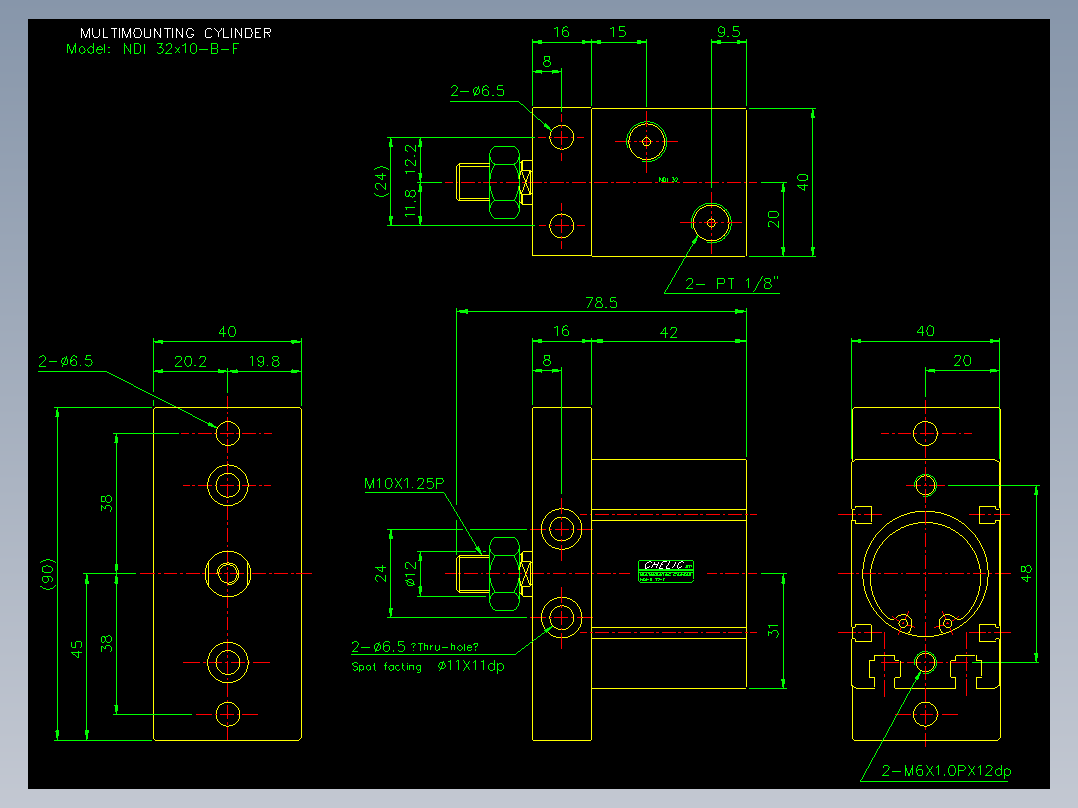Click the 19.8 horizontal dimension
The height and width of the screenshot is (808, 1078).
click(x=264, y=362)
